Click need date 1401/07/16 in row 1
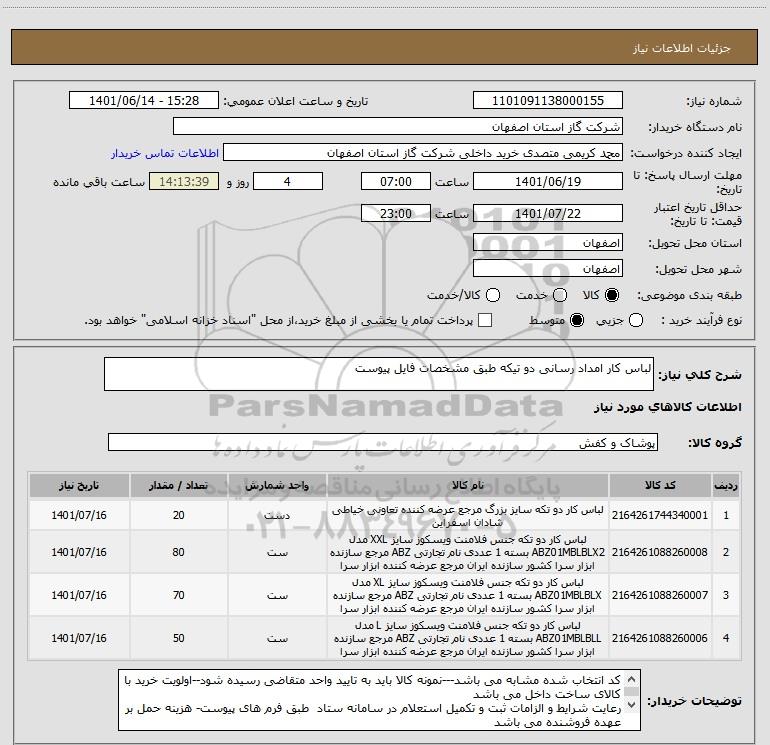The height and width of the screenshot is (745, 770). [x=79, y=515]
